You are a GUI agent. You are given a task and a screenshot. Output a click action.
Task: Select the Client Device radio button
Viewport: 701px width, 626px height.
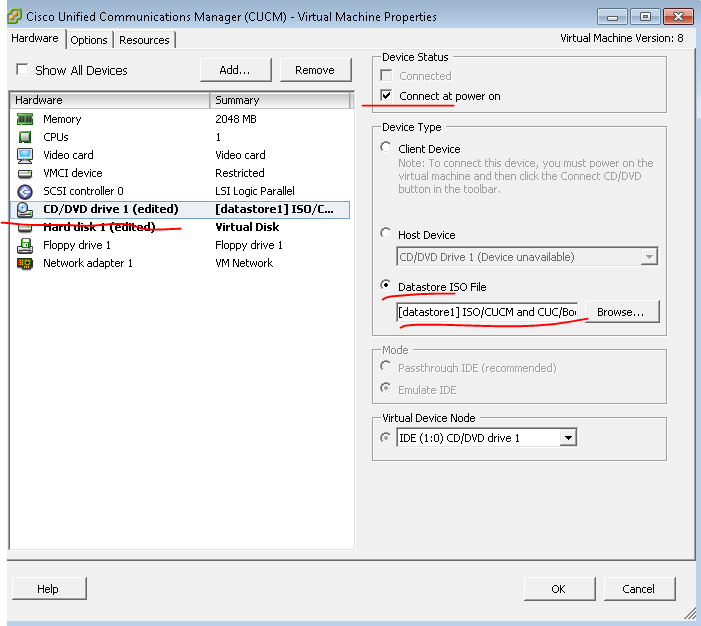[385, 147]
